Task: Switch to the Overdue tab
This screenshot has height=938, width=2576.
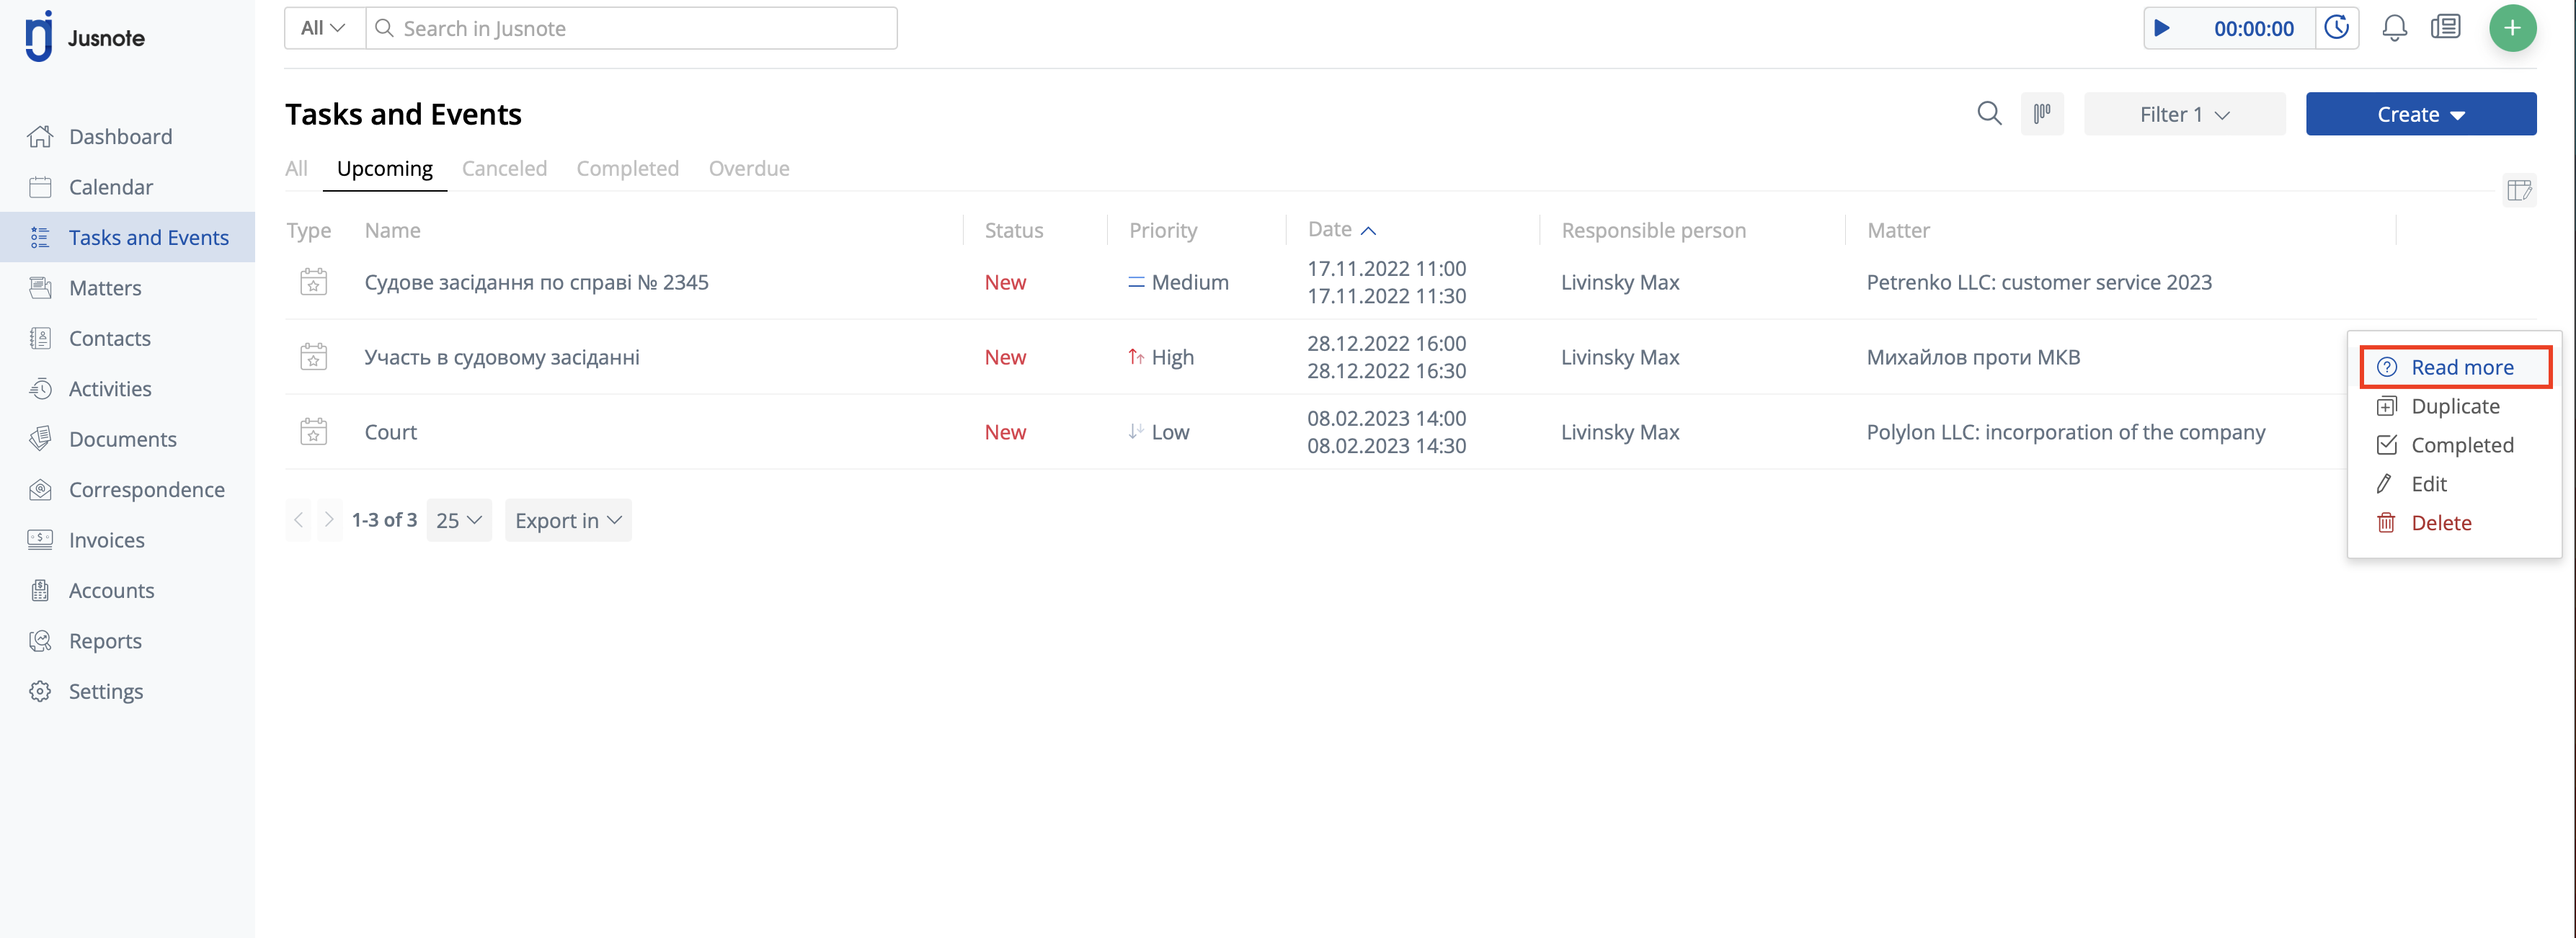Action: click(x=749, y=168)
